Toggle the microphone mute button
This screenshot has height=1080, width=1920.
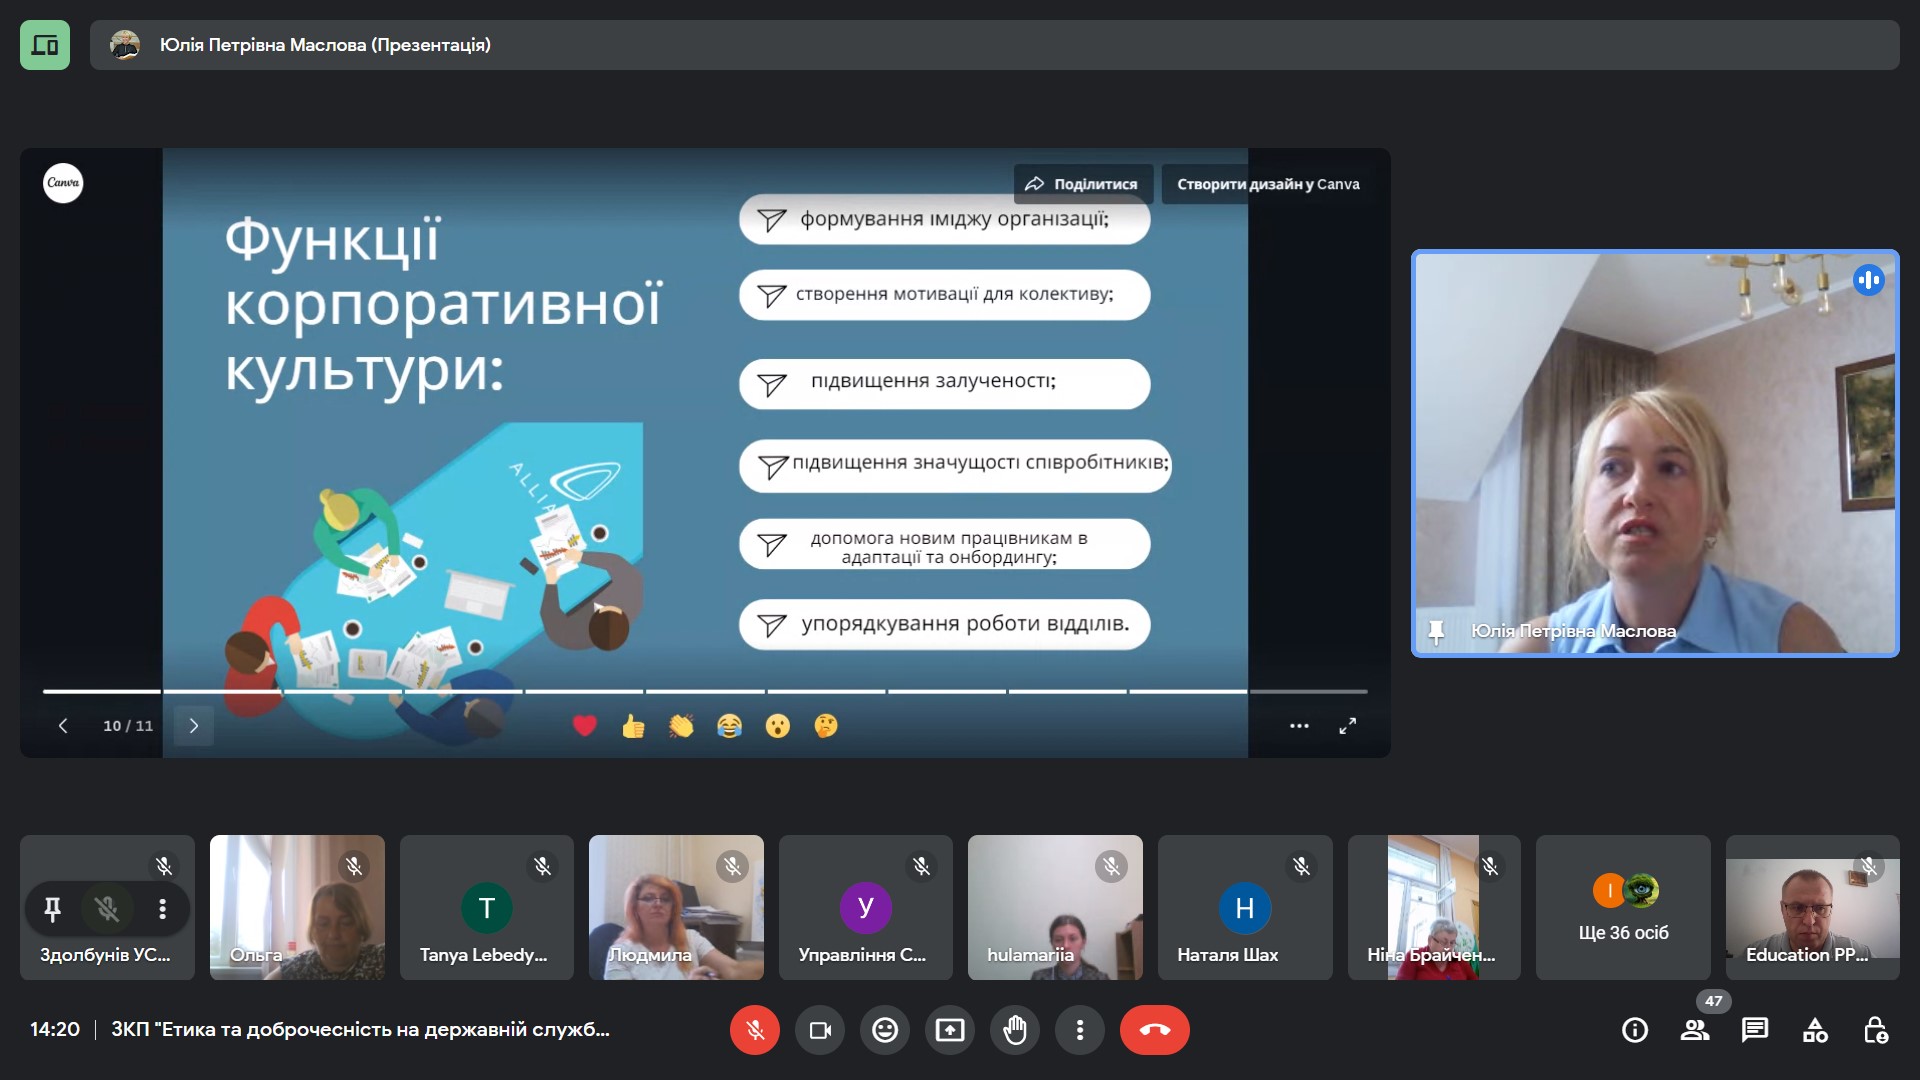(x=755, y=1030)
